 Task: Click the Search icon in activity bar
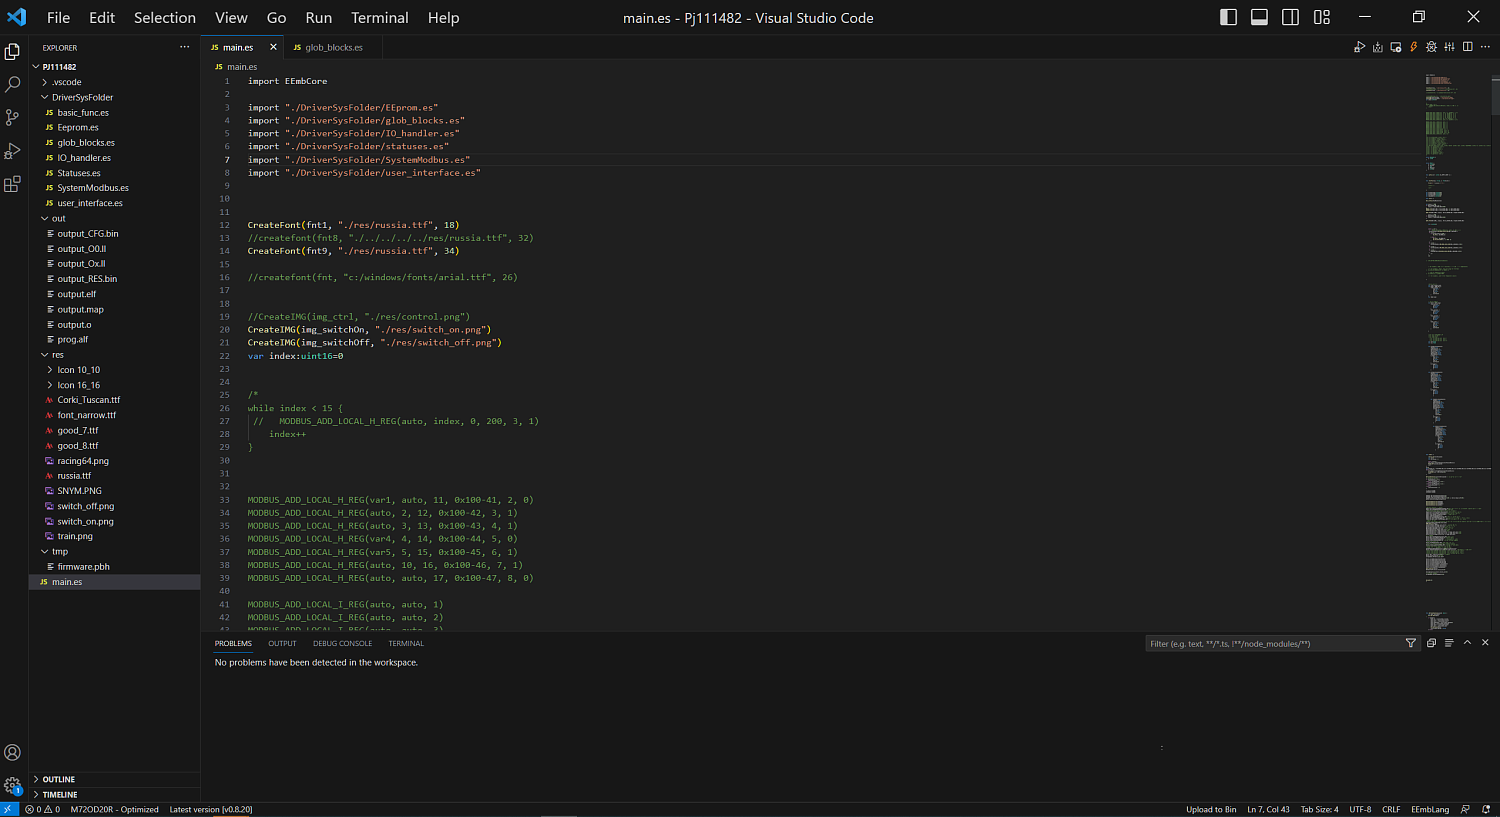(12, 85)
